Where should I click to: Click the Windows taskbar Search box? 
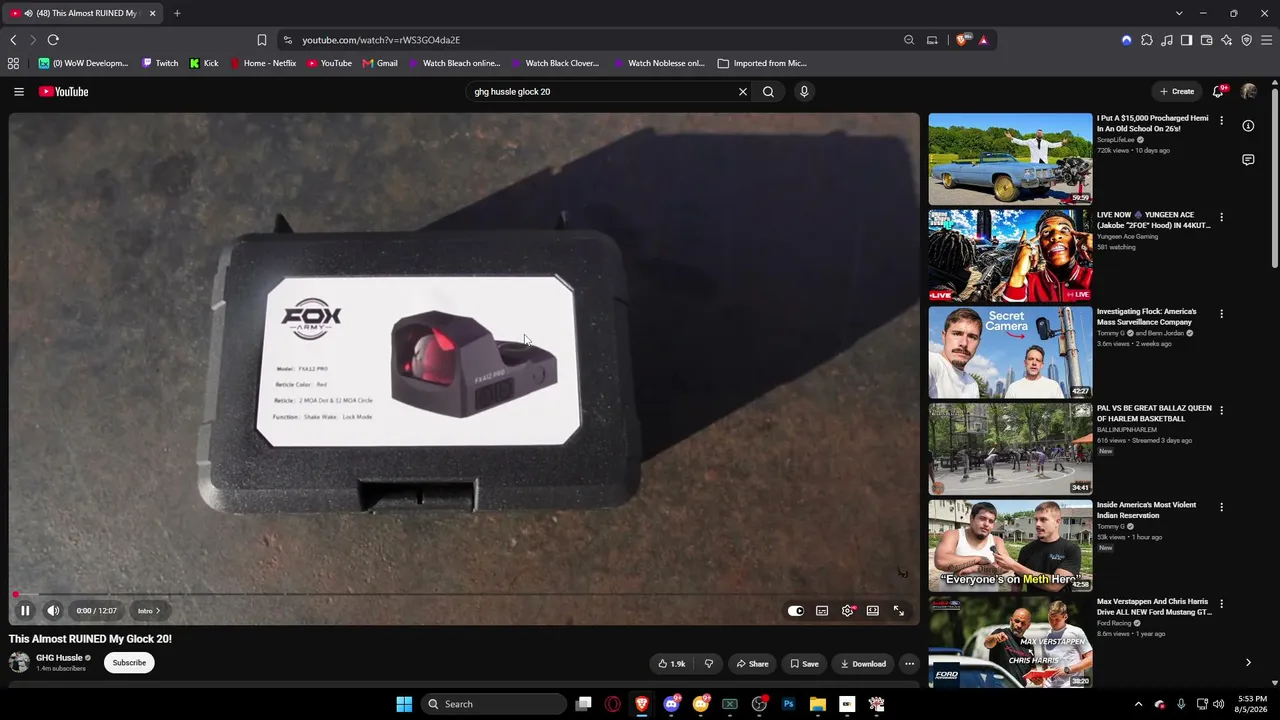[x=494, y=704]
